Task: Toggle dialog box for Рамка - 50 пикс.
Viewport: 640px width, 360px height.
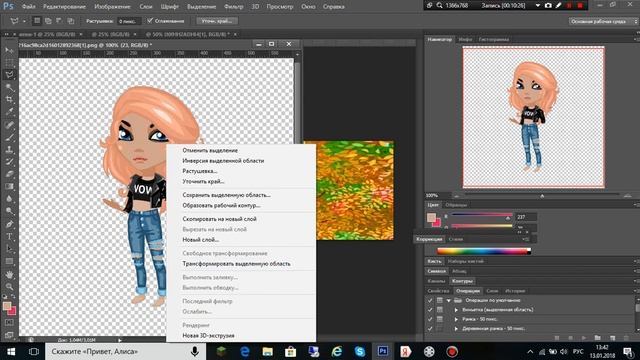Action: point(440,319)
